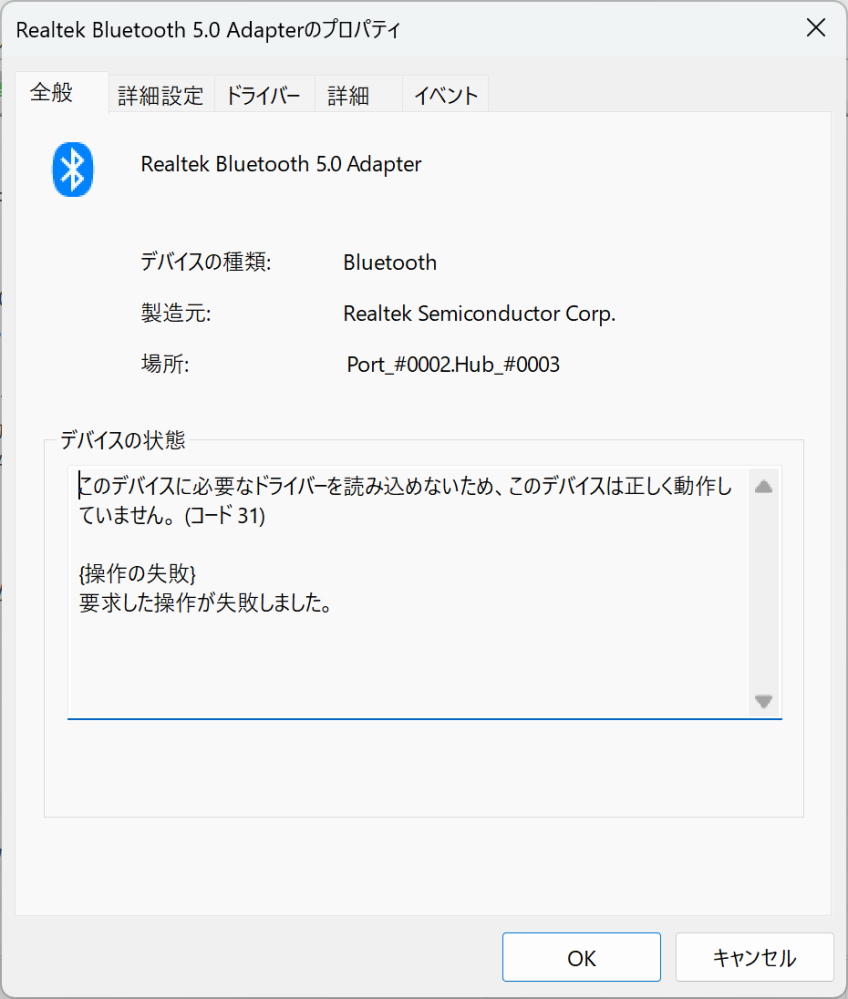Click the 製造元 label
848x999 pixels.
coord(176,313)
